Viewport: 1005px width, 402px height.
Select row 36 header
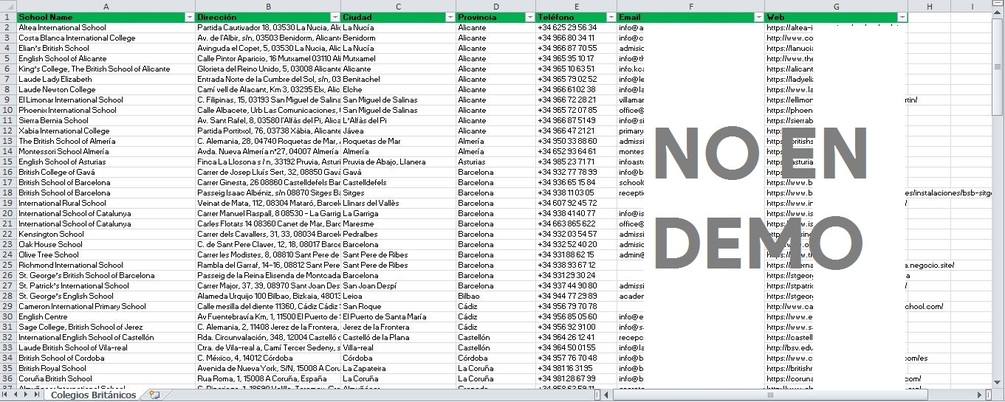pos(8,379)
